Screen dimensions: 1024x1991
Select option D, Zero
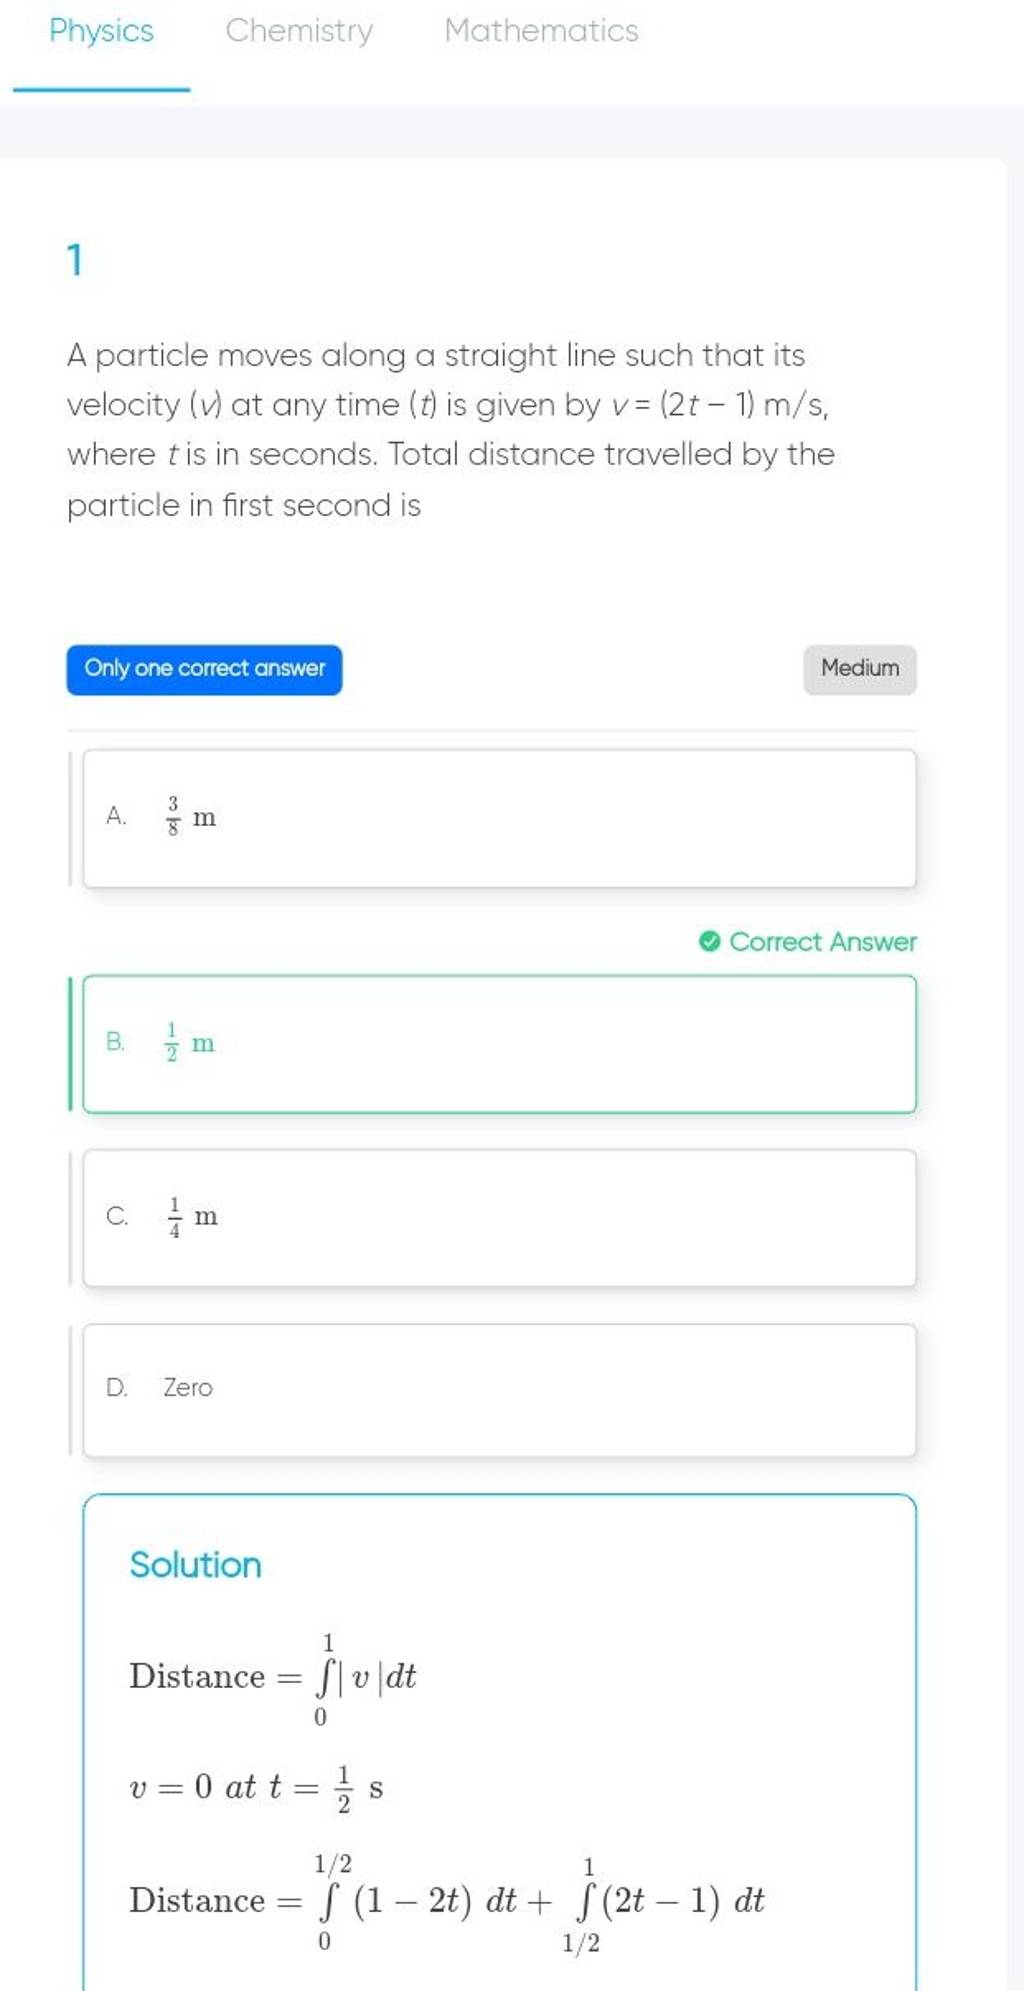pos(499,1389)
